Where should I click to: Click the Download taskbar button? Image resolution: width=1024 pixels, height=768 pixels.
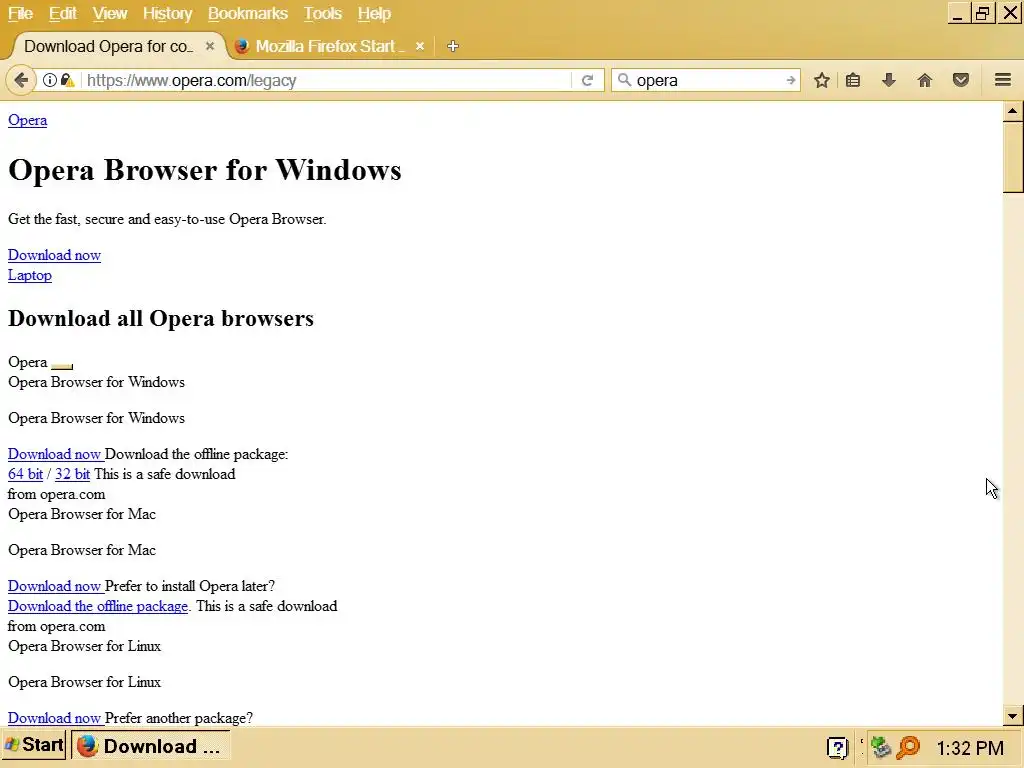coord(150,746)
